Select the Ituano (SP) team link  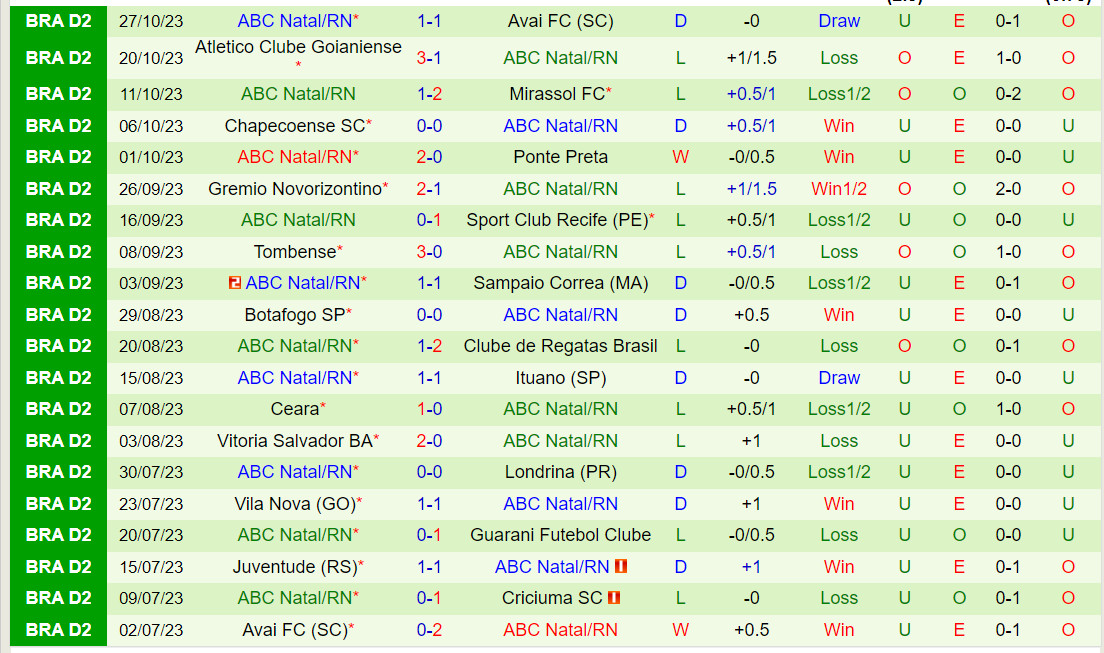(560, 378)
